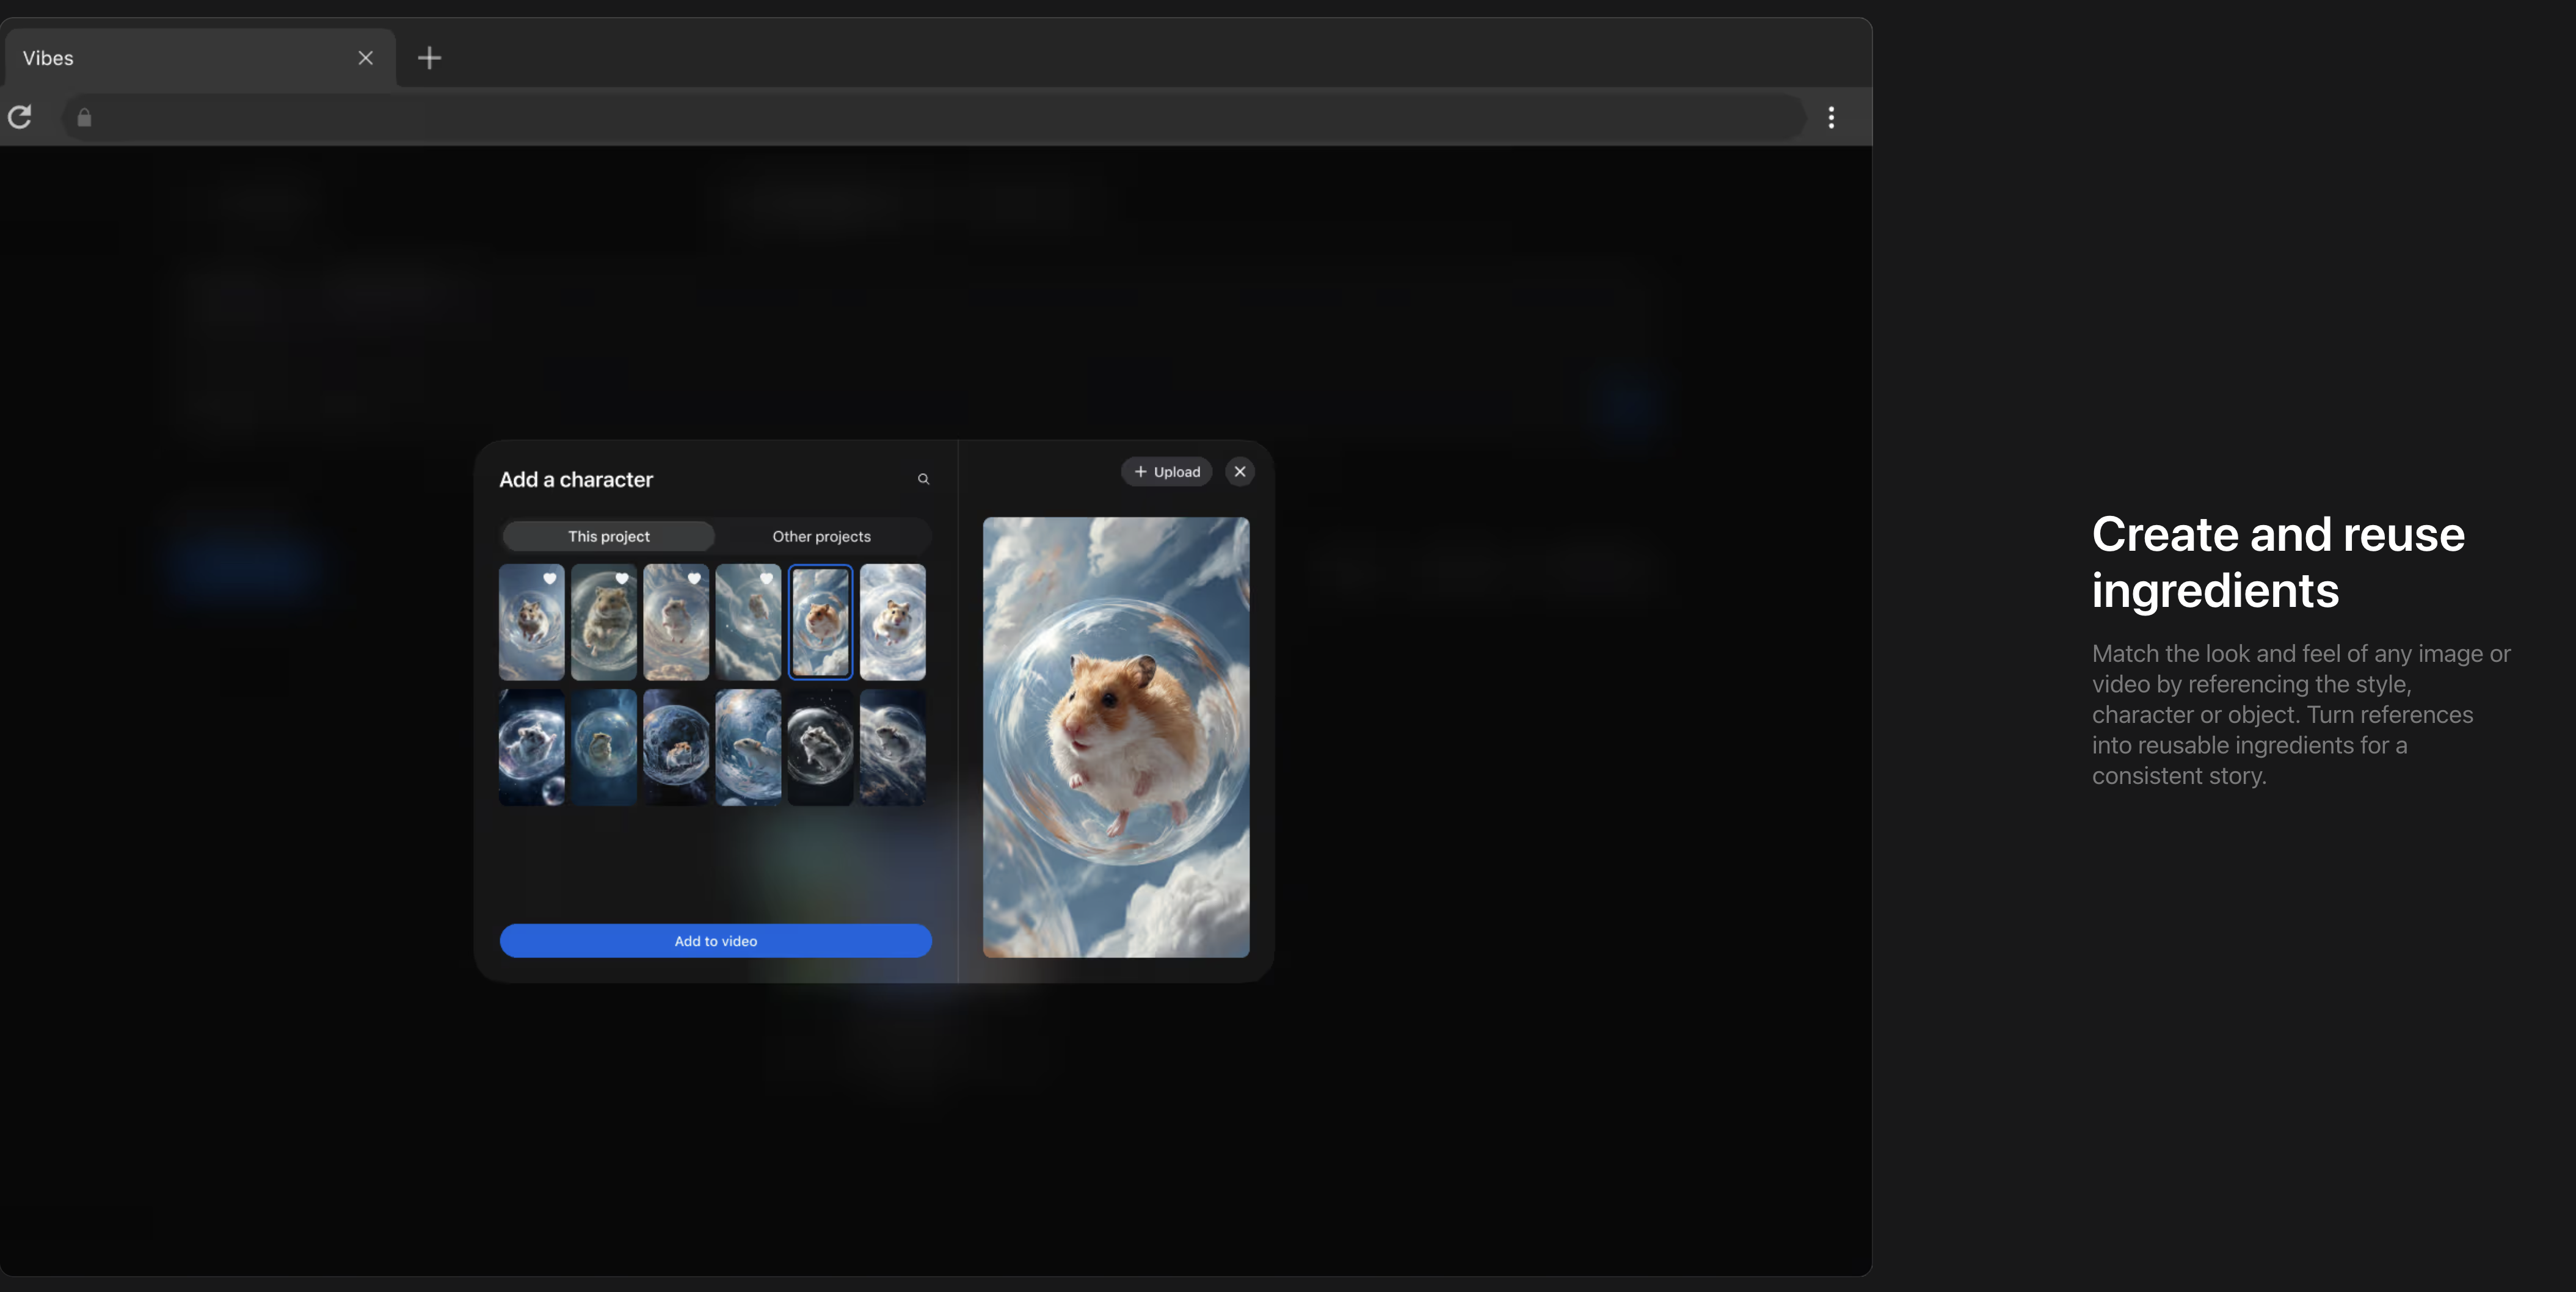
Task: Select the sixth top-row hamster thumbnail
Action: 892,622
